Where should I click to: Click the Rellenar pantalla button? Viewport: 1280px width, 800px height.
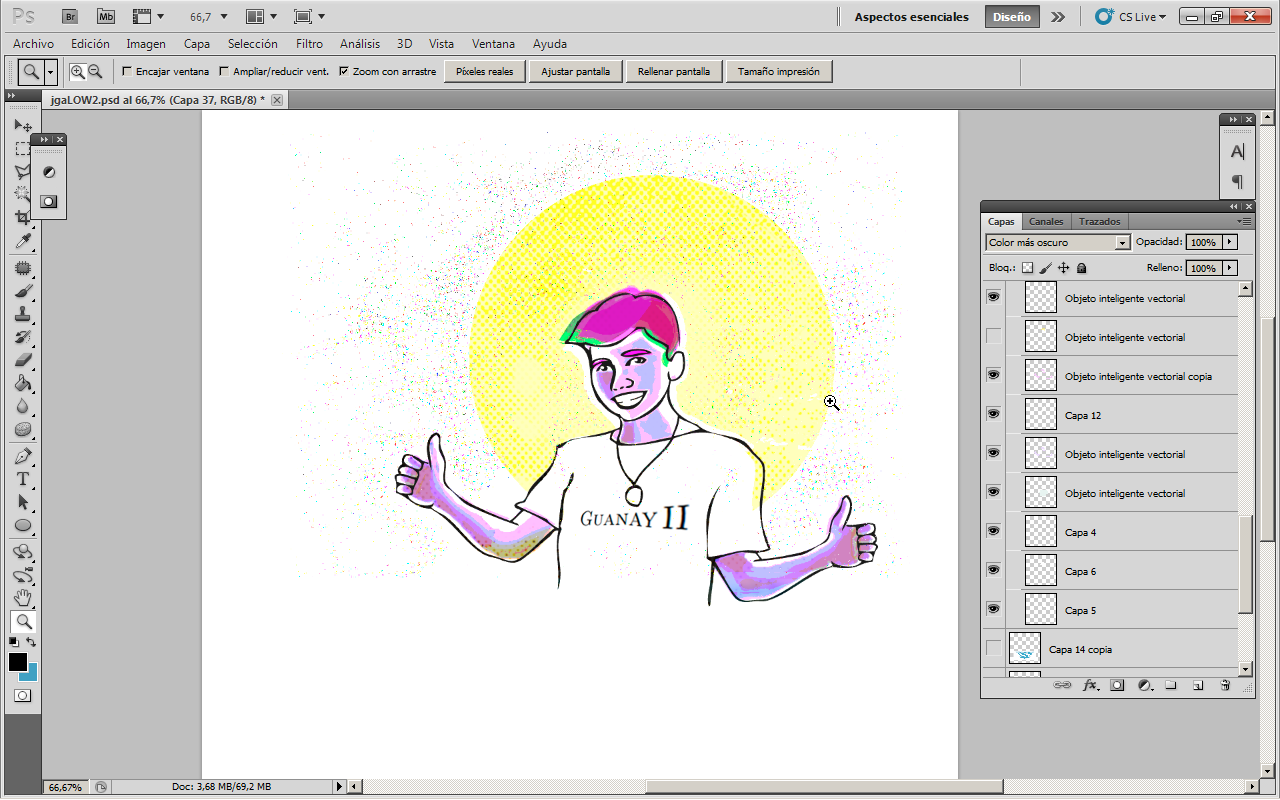tap(674, 72)
